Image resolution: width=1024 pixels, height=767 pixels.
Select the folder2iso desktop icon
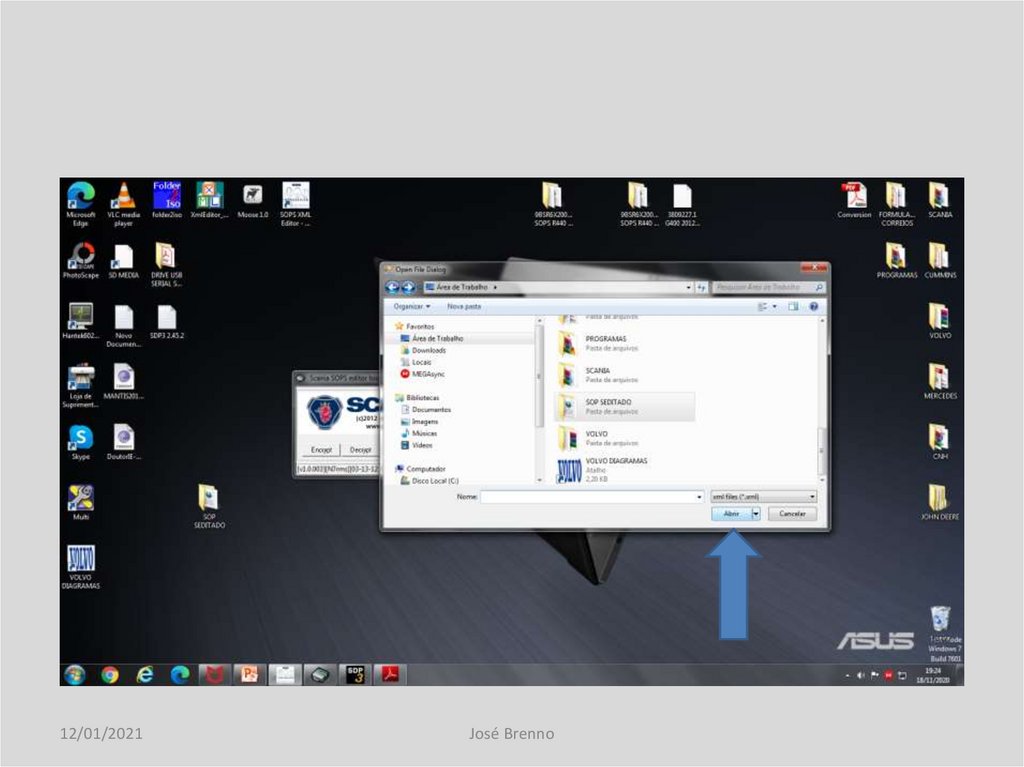pyautogui.click(x=167, y=200)
